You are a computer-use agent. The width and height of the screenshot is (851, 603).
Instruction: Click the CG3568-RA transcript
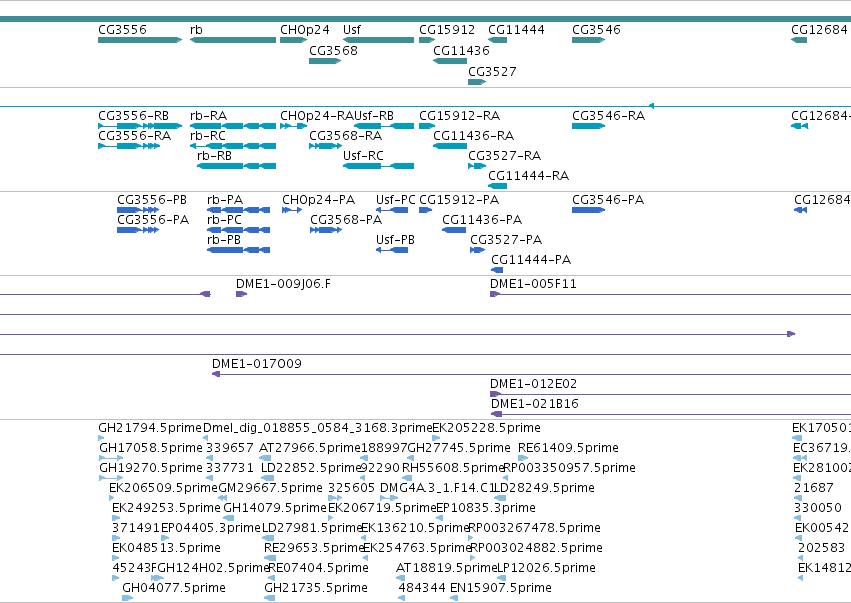click(x=326, y=146)
